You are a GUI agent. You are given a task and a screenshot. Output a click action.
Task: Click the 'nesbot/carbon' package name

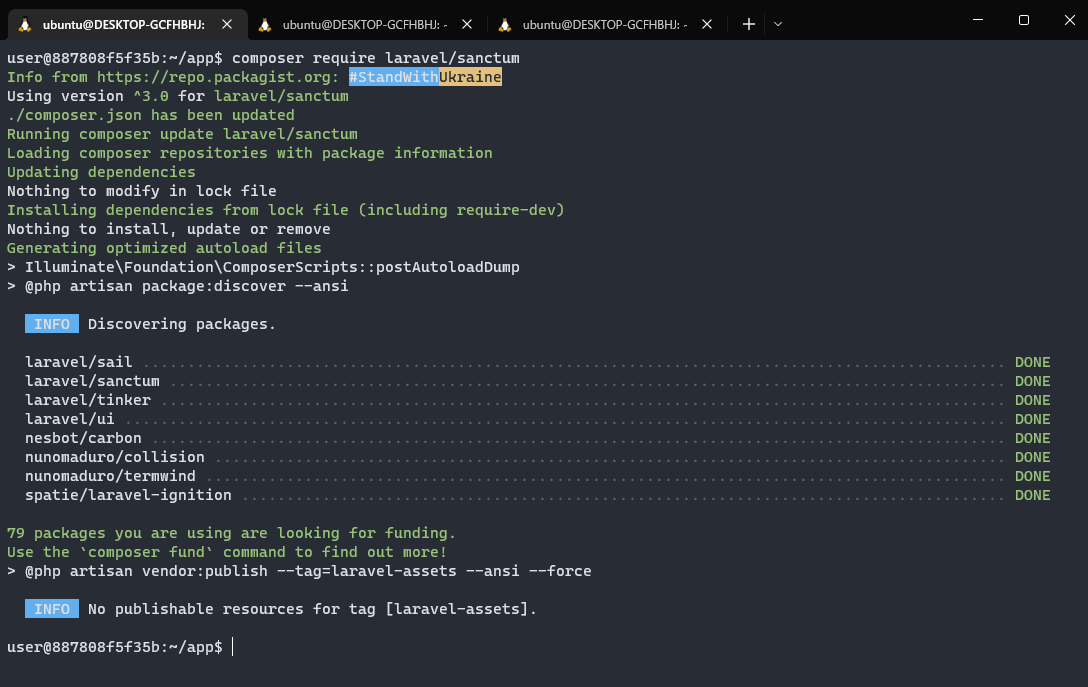click(x=83, y=438)
